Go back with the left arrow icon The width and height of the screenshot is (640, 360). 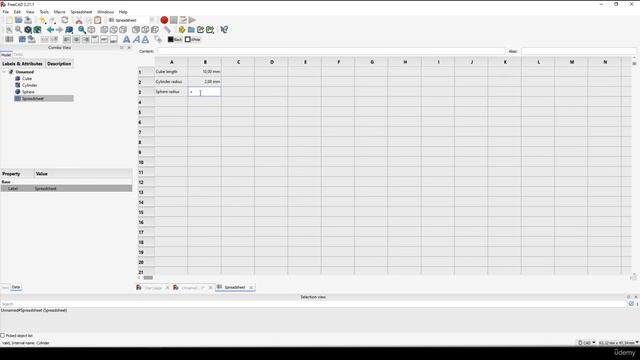point(50,30)
